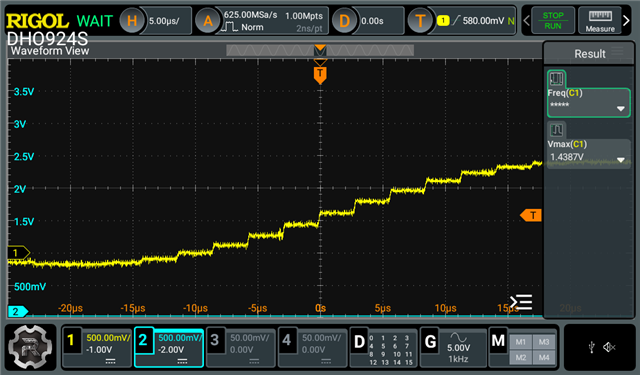Screen dimensions: 640x375
Task: Click the Freq(C1) measurement icon
Action: [556, 78]
